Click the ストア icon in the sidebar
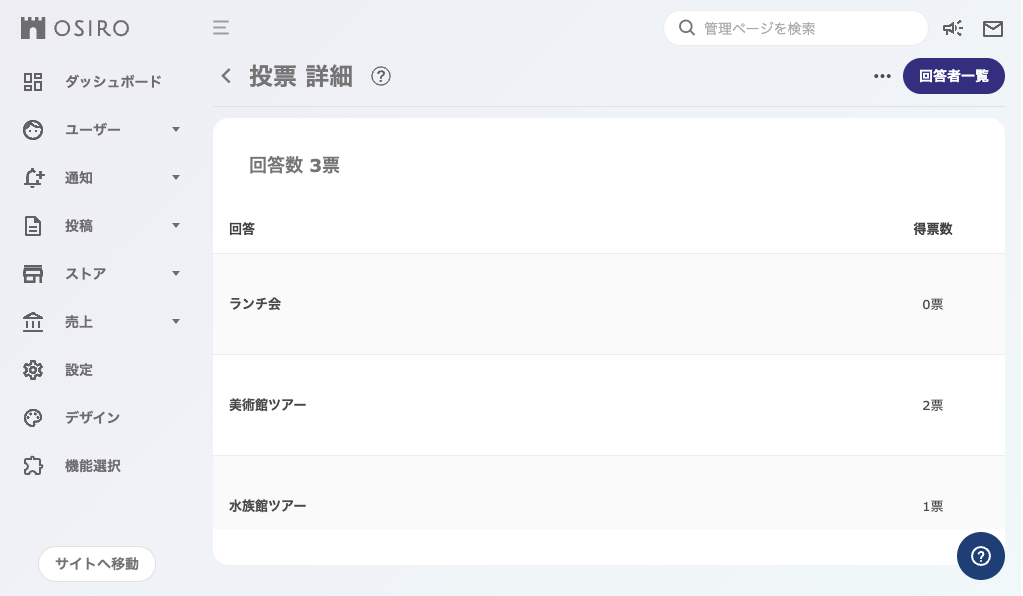Screen dimensions: 1023x596 [33, 273]
